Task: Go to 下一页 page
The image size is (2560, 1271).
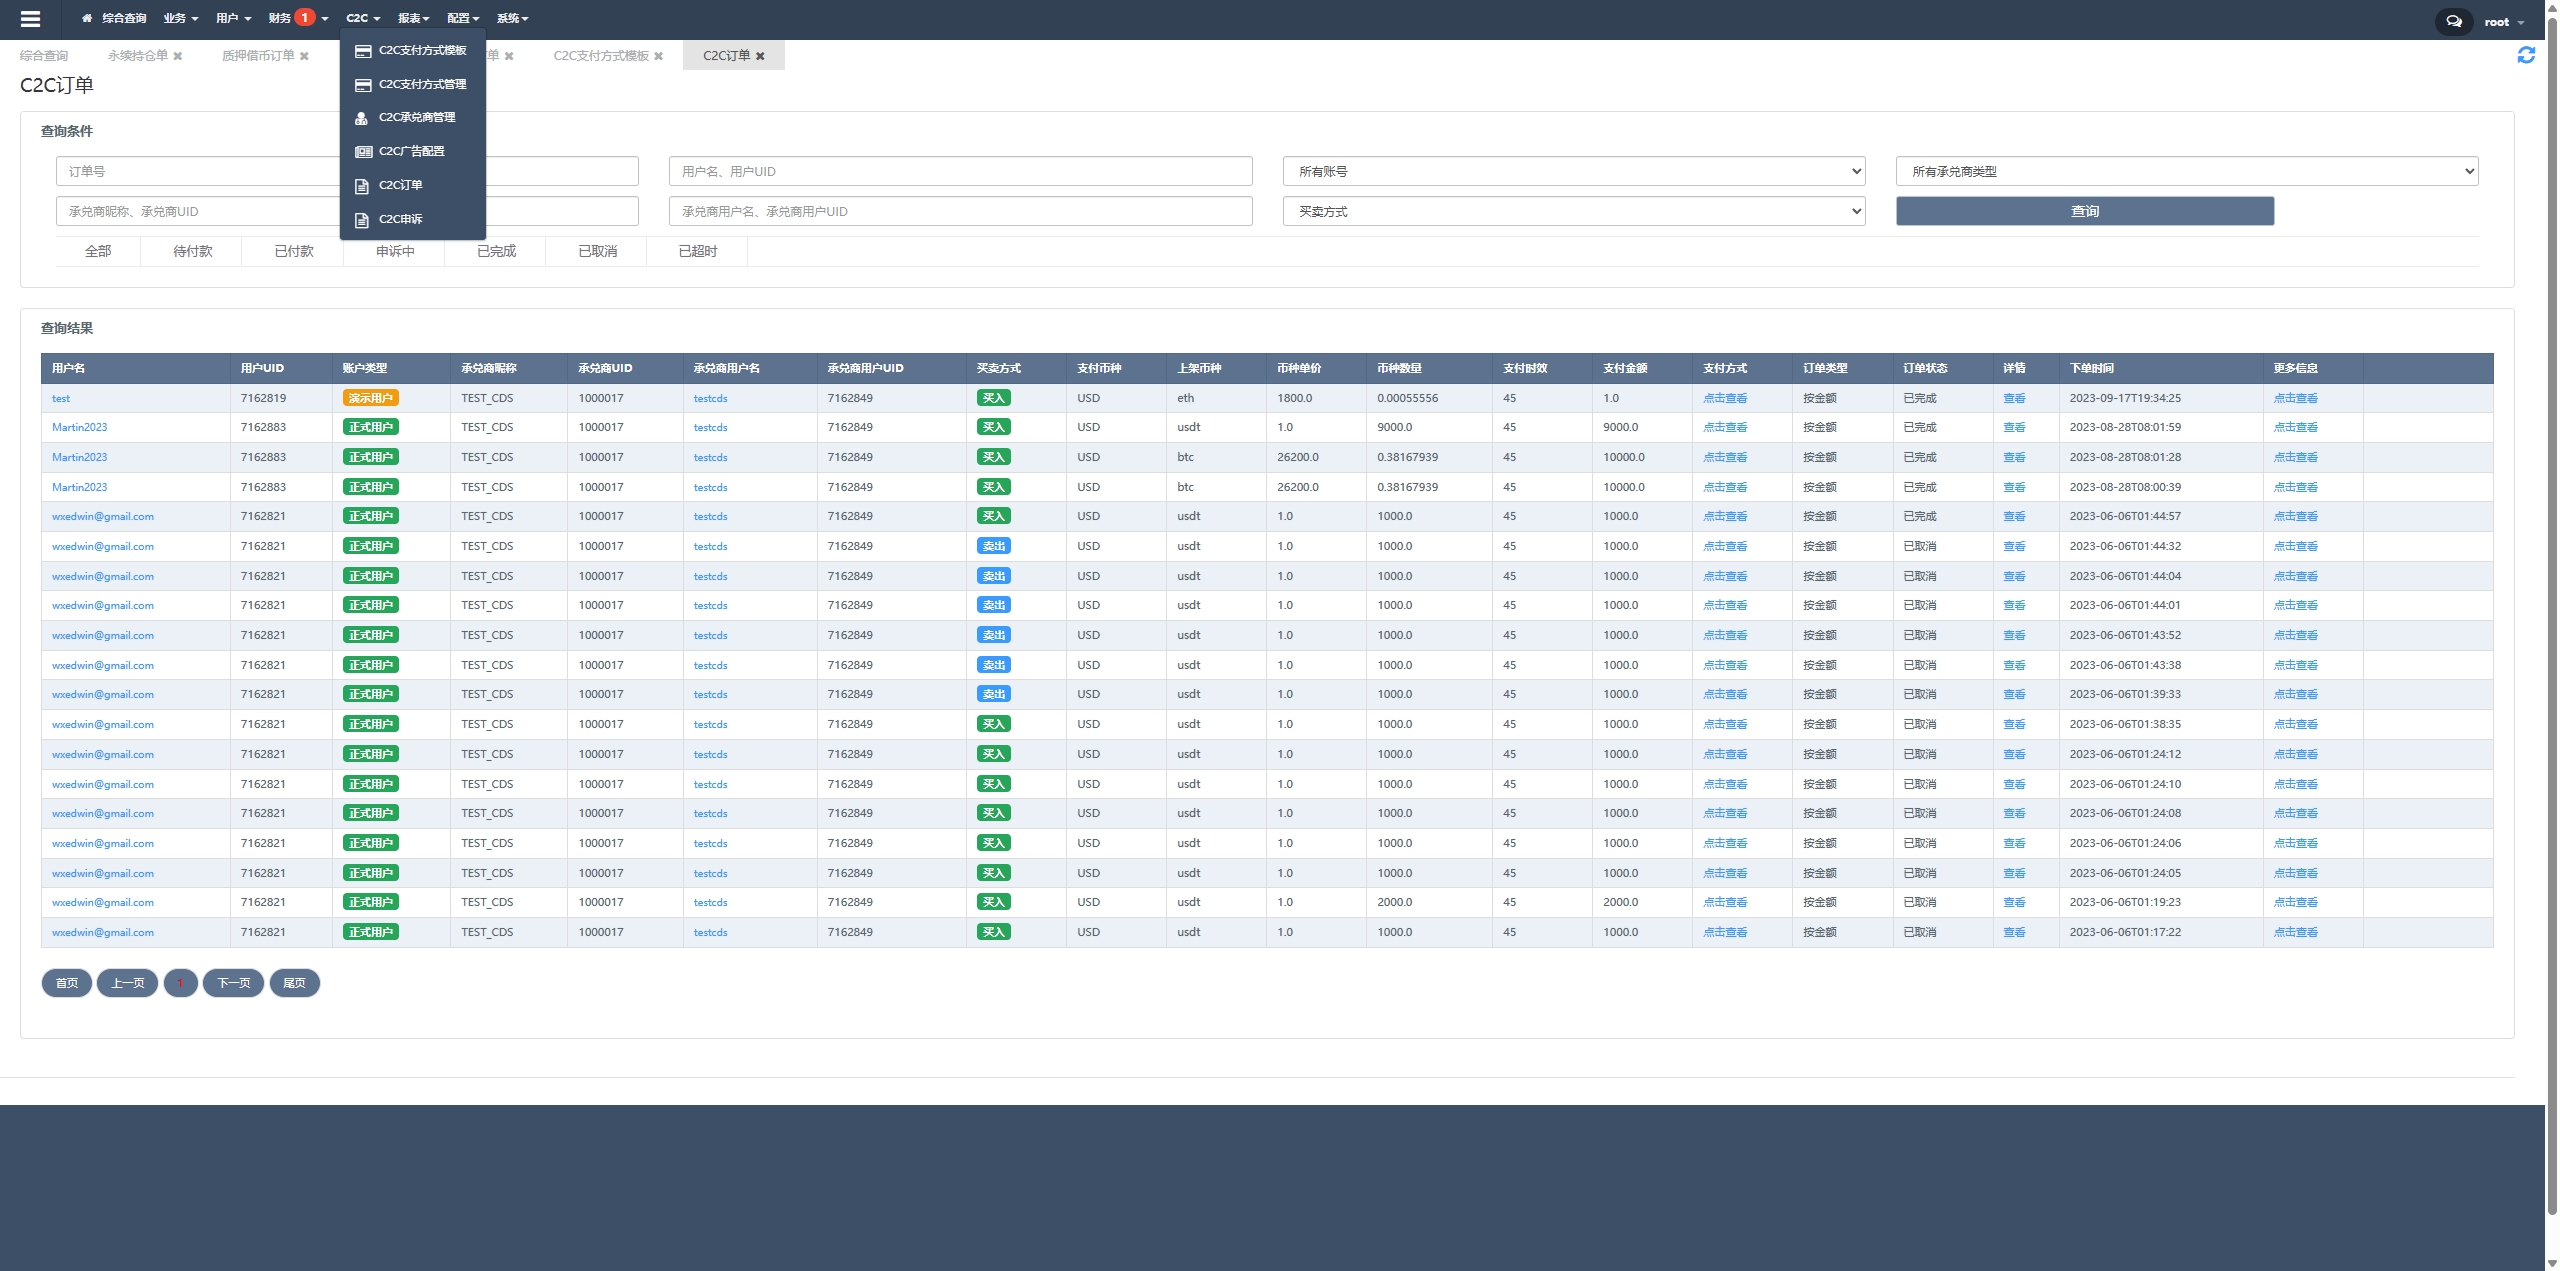Action: coord(234,983)
